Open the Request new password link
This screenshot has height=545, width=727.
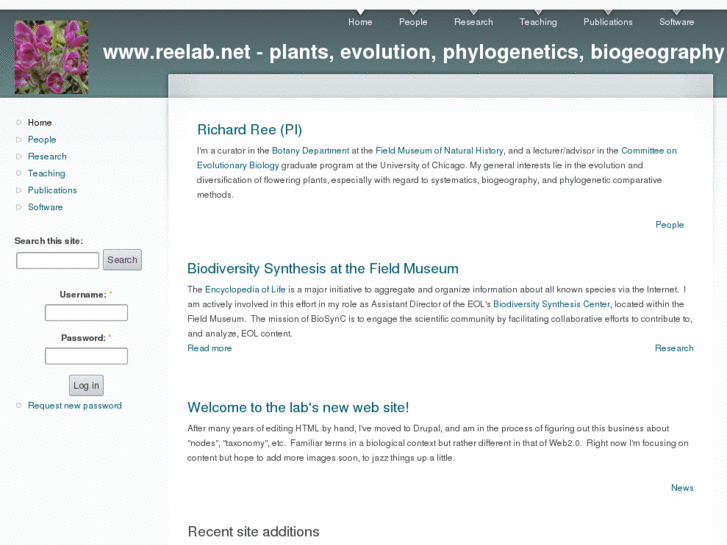pyautogui.click(x=75, y=406)
